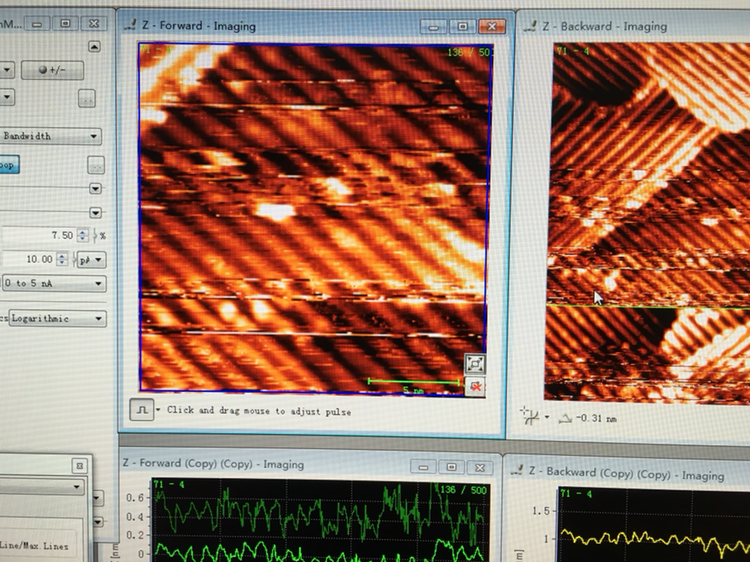Open the dropdown arrow beside the pulse tool icon

pyautogui.click(x=158, y=410)
